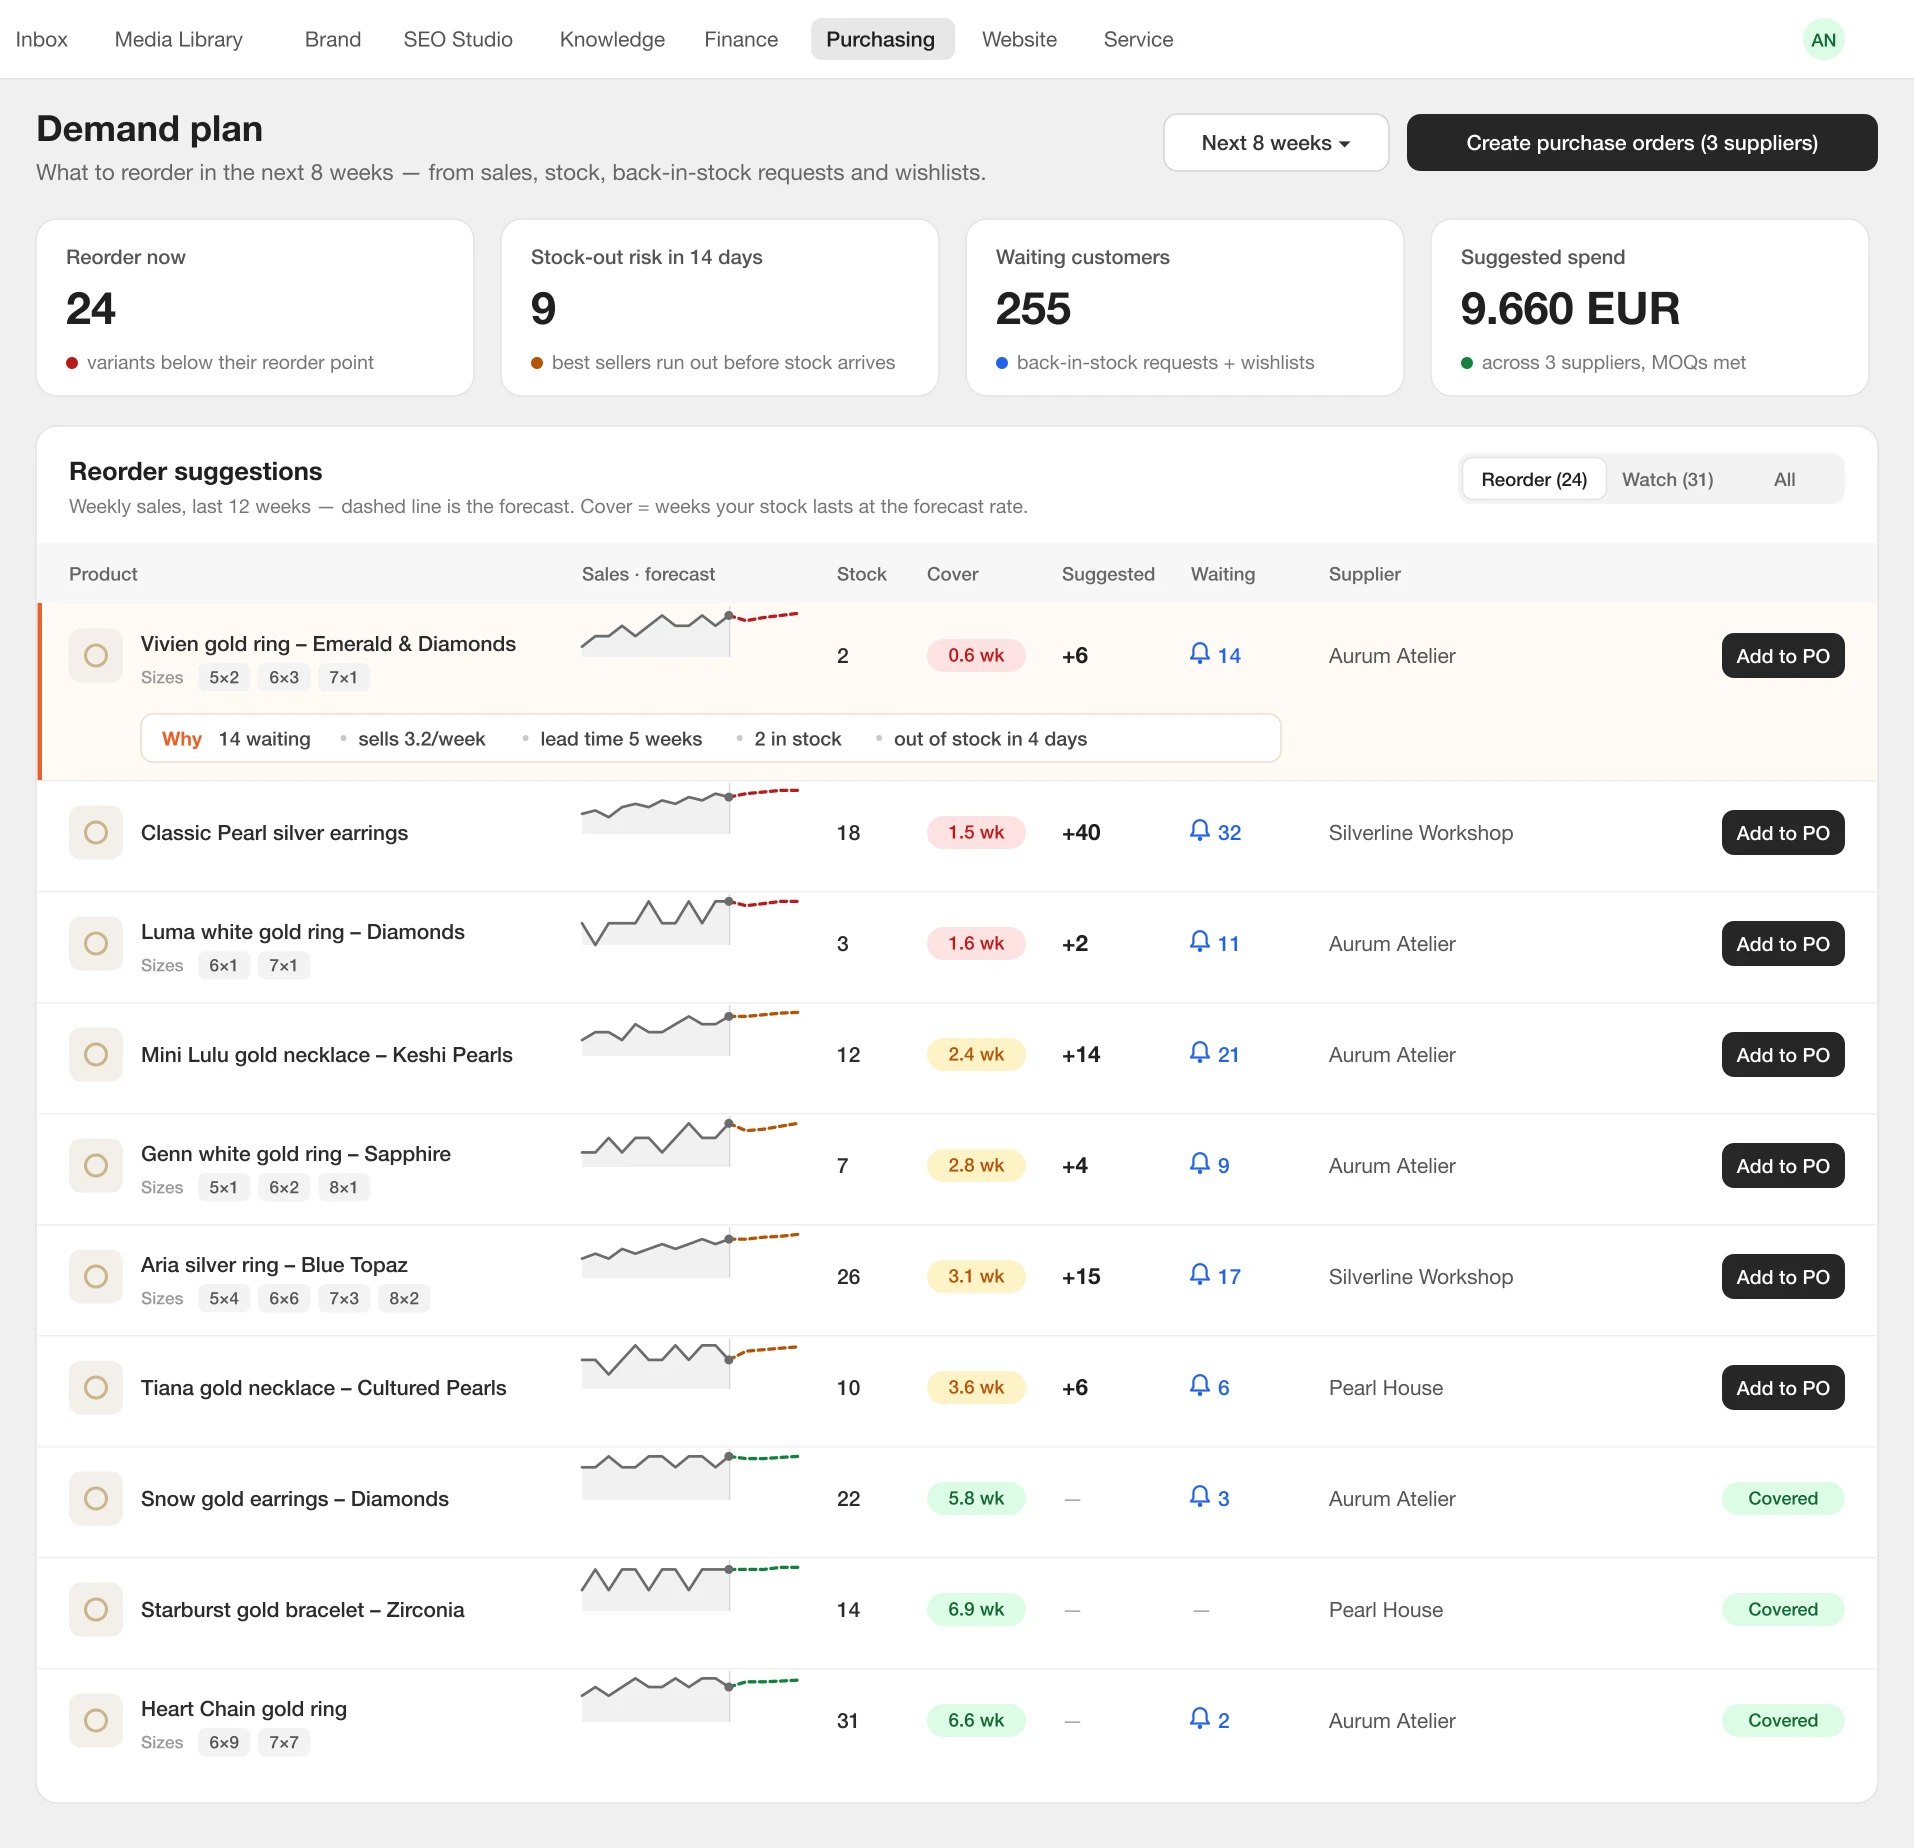Select the Vivien gold ring row circle

(x=96, y=655)
